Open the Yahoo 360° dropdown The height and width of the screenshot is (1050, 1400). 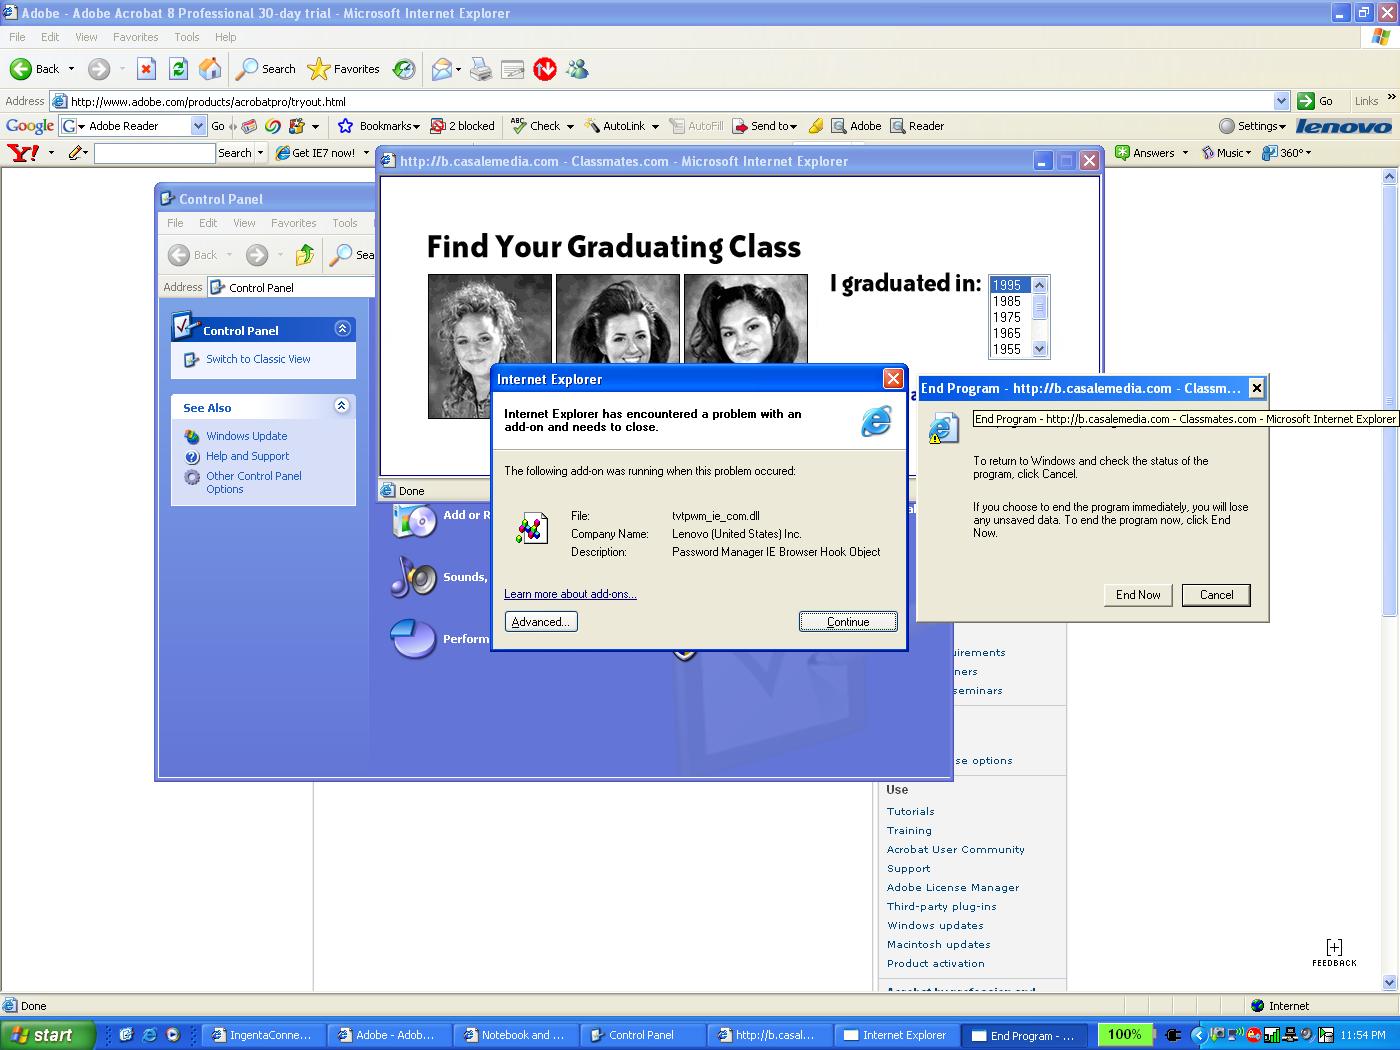1308,153
